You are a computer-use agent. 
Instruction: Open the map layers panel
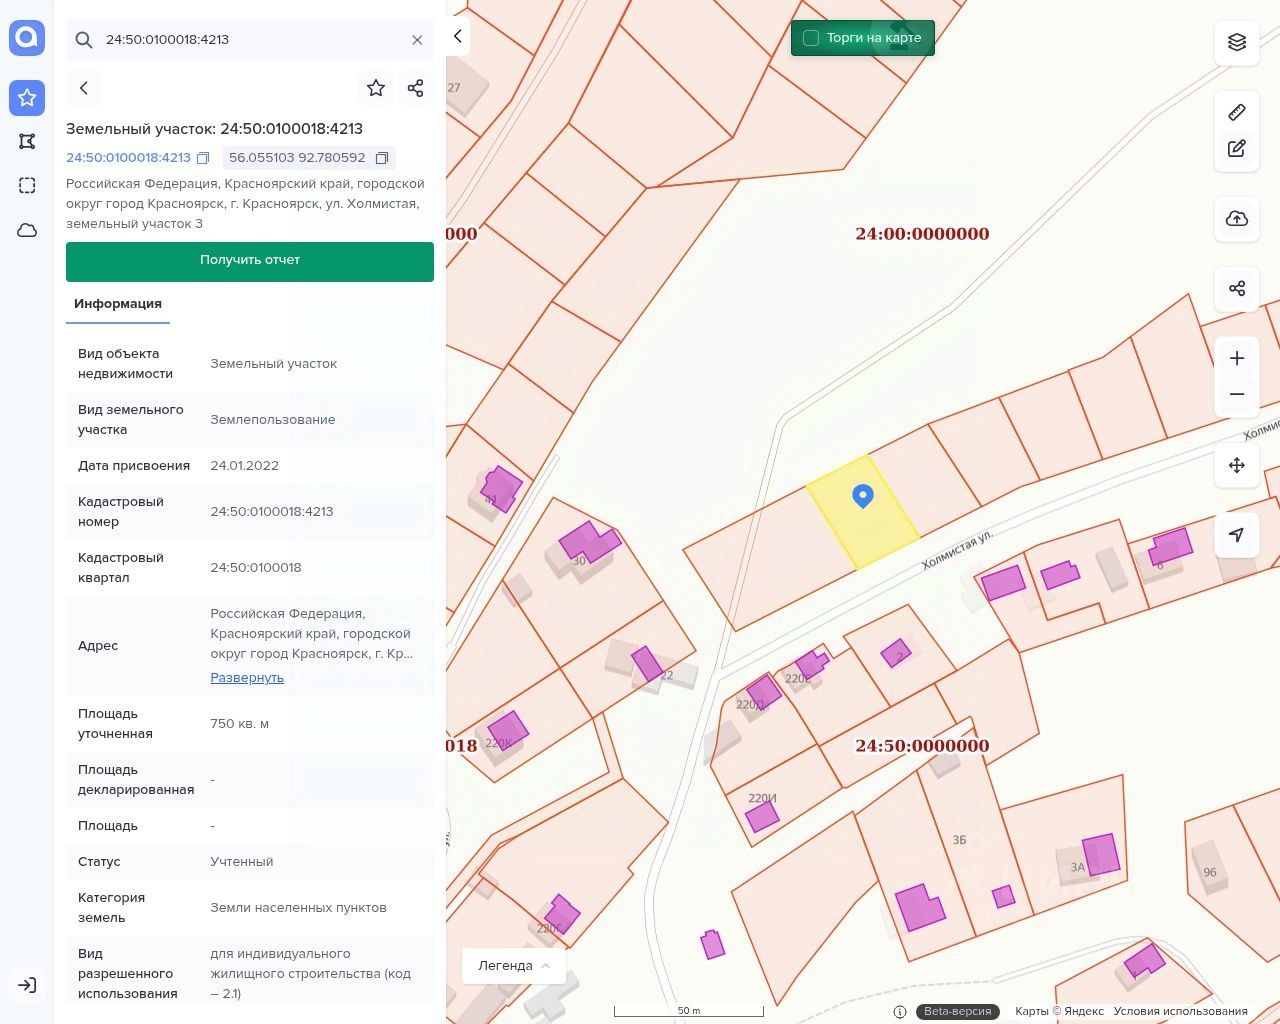click(x=1237, y=42)
